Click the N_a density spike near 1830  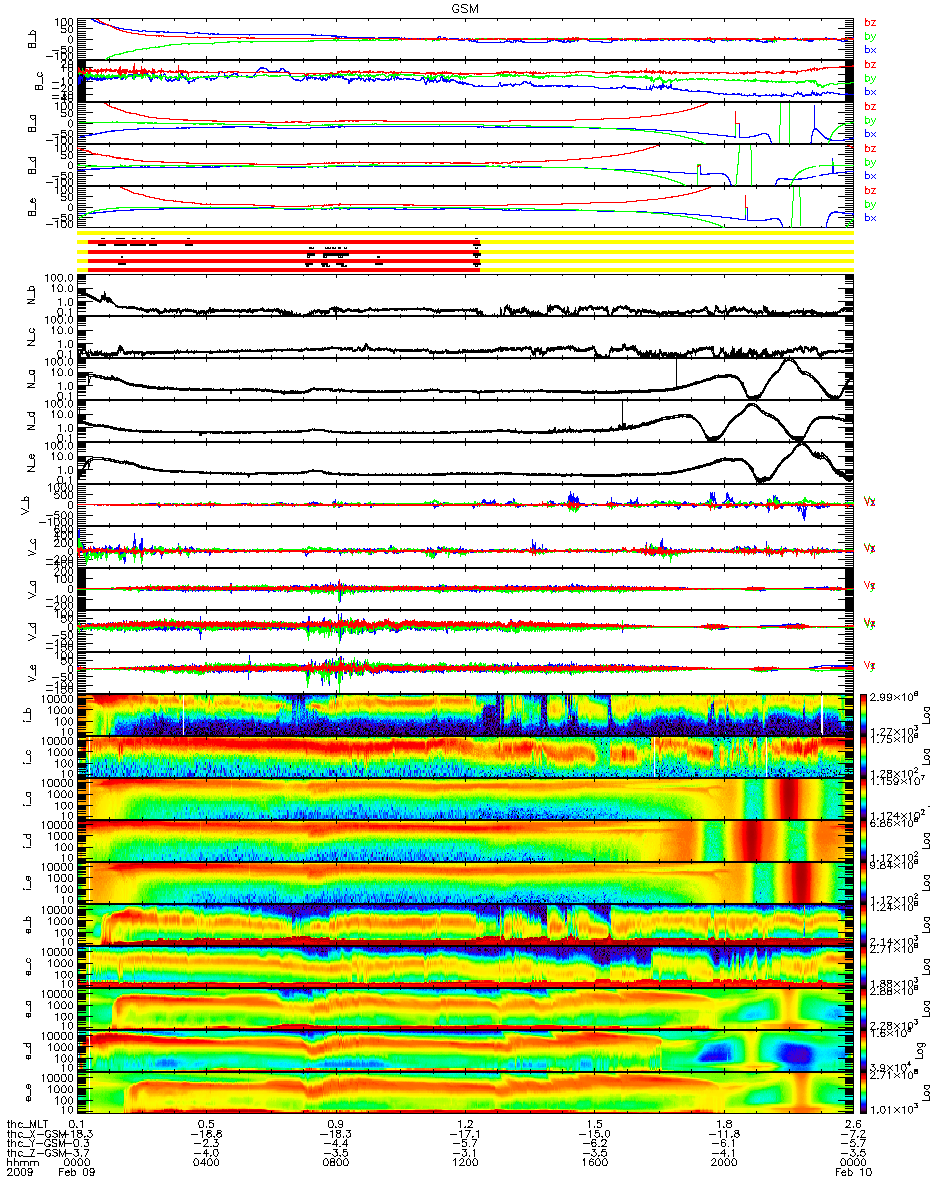[x=676, y=372]
